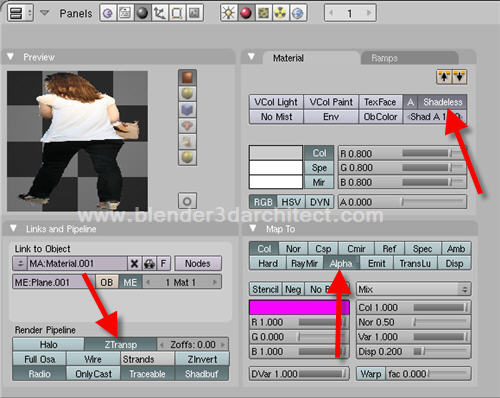The width and height of the screenshot is (500, 398).
Task: Click the Halo button
Action: click(x=48, y=344)
